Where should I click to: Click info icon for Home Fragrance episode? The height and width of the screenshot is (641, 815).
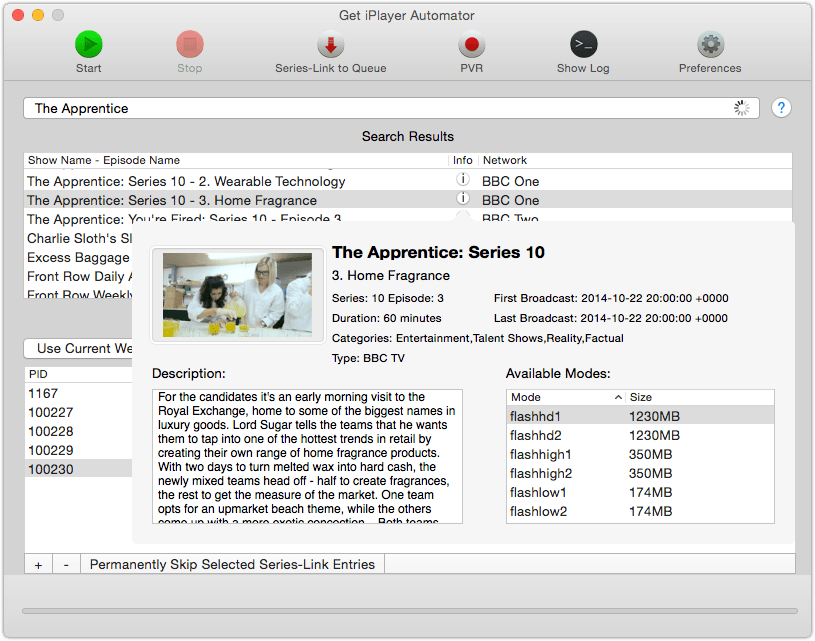point(463,199)
